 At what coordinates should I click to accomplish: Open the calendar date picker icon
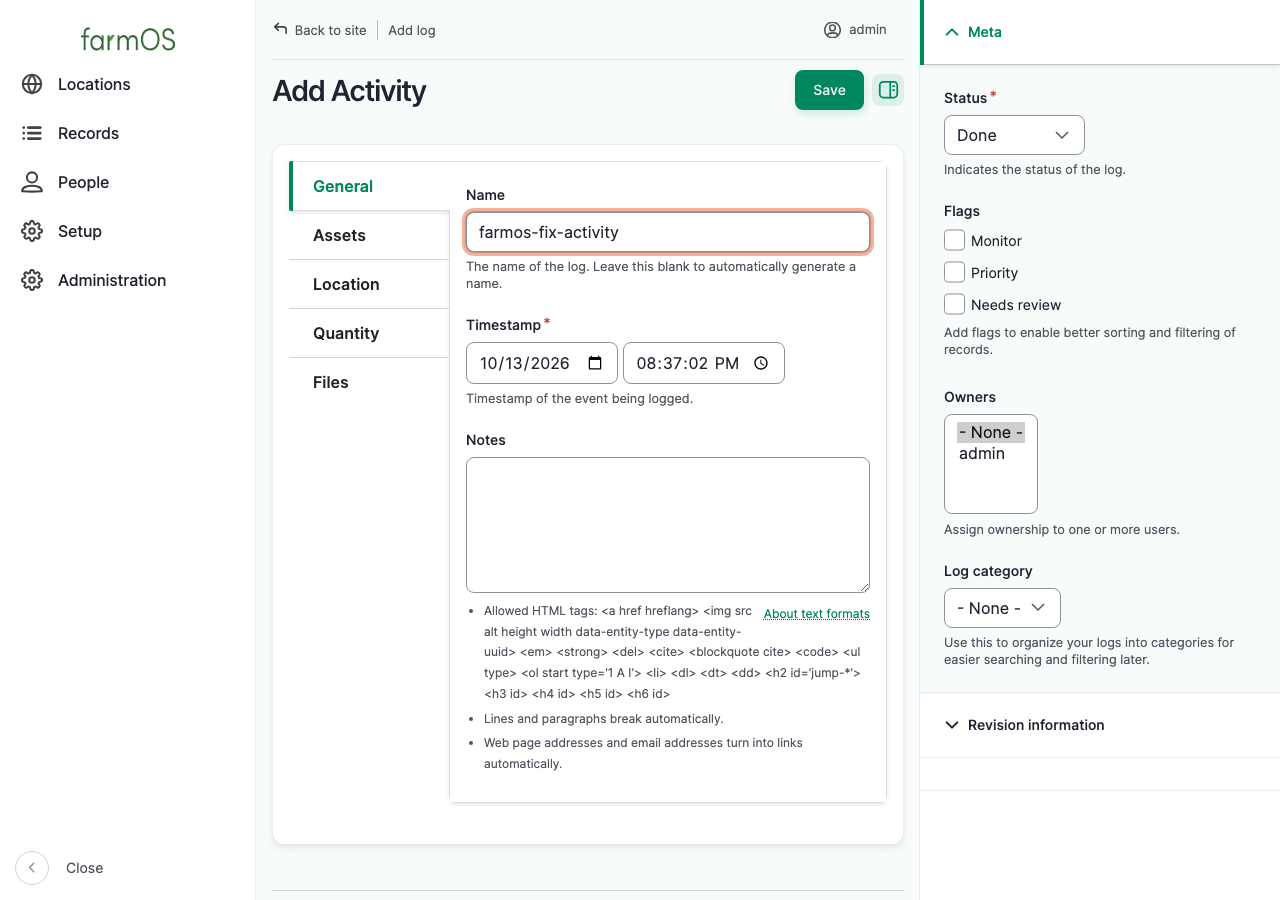click(x=595, y=363)
